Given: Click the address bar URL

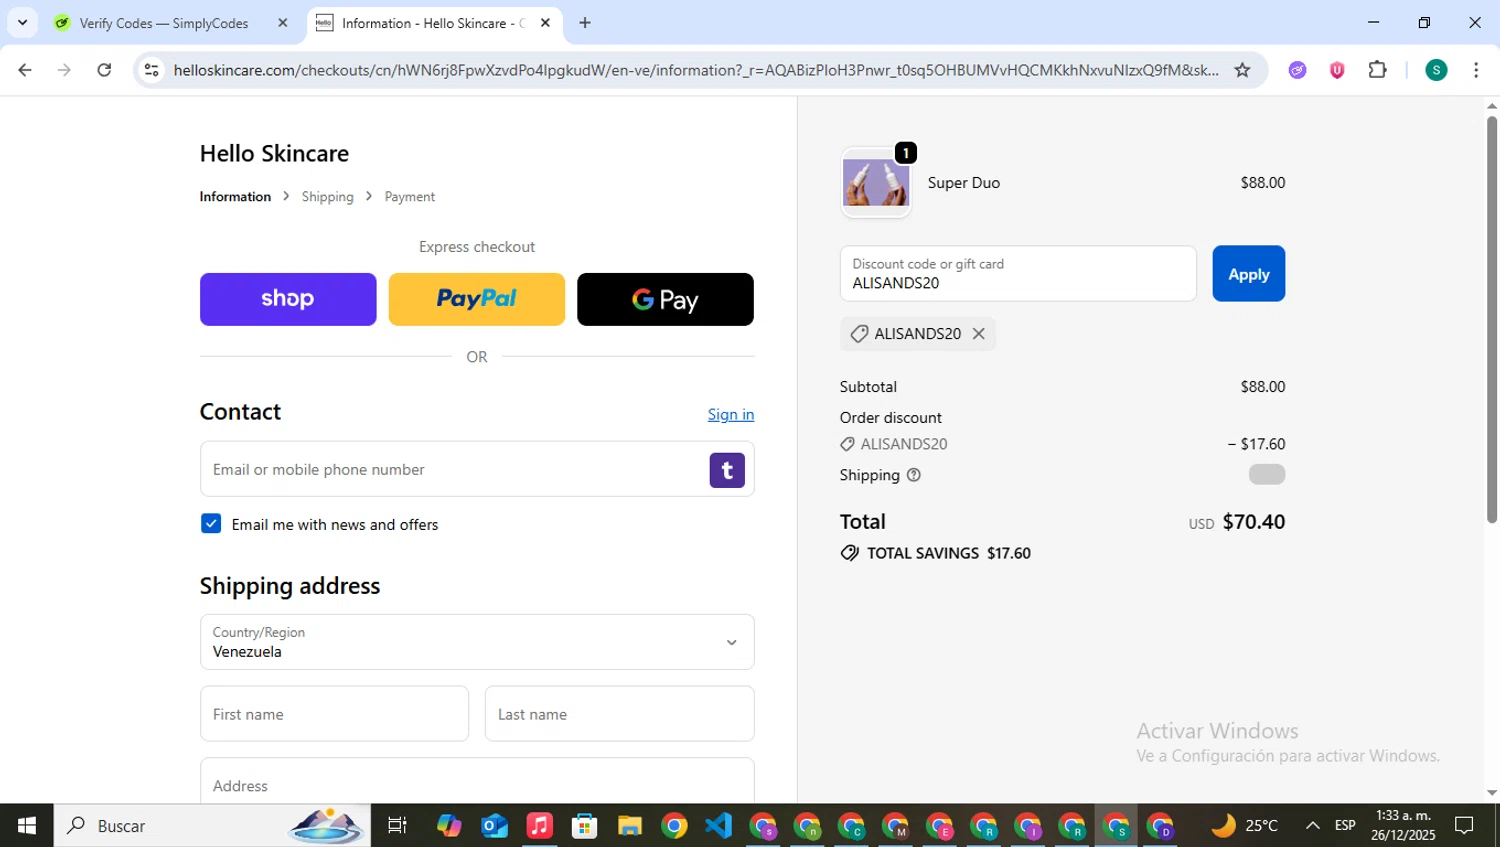Looking at the screenshot, I should (695, 70).
